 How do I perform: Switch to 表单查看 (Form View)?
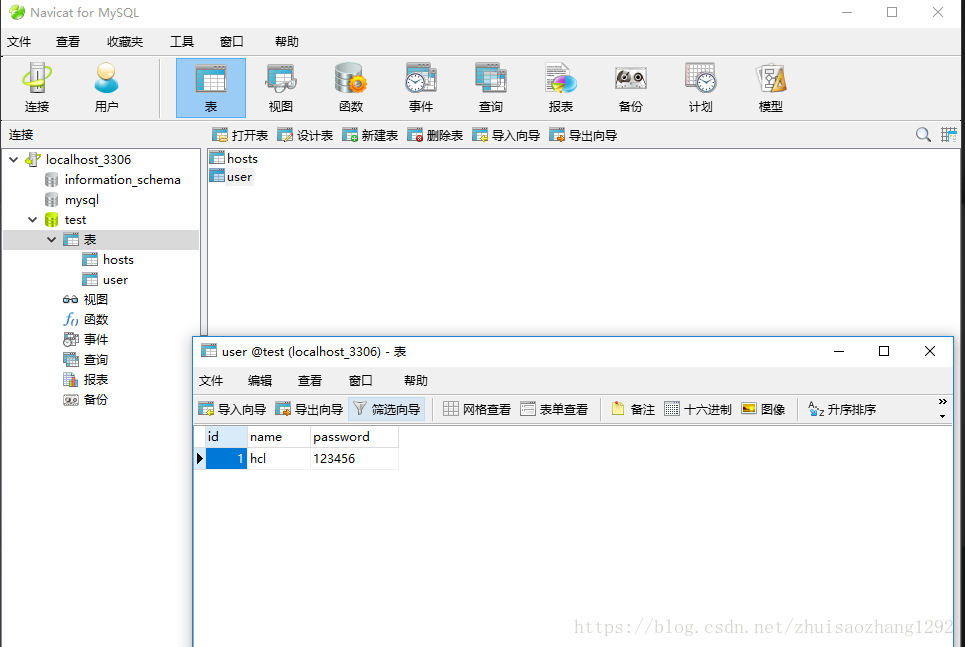click(x=554, y=409)
